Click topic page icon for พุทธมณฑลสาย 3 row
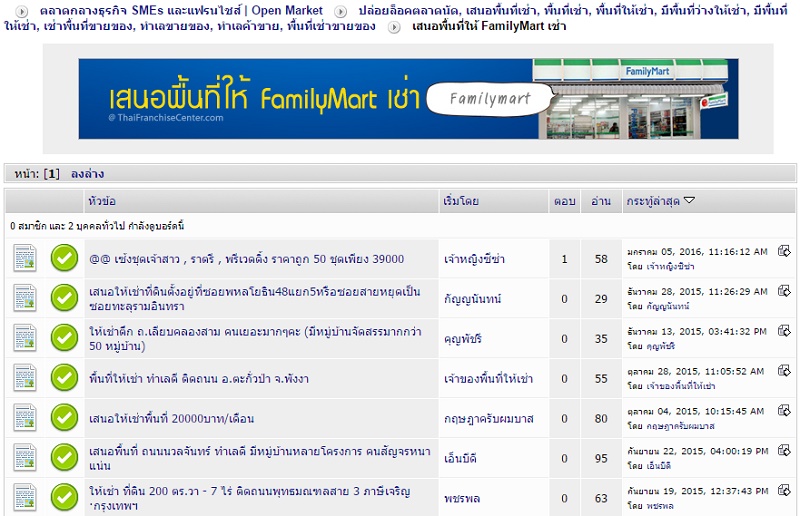This screenshot has width=800, height=516. tap(25, 498)
